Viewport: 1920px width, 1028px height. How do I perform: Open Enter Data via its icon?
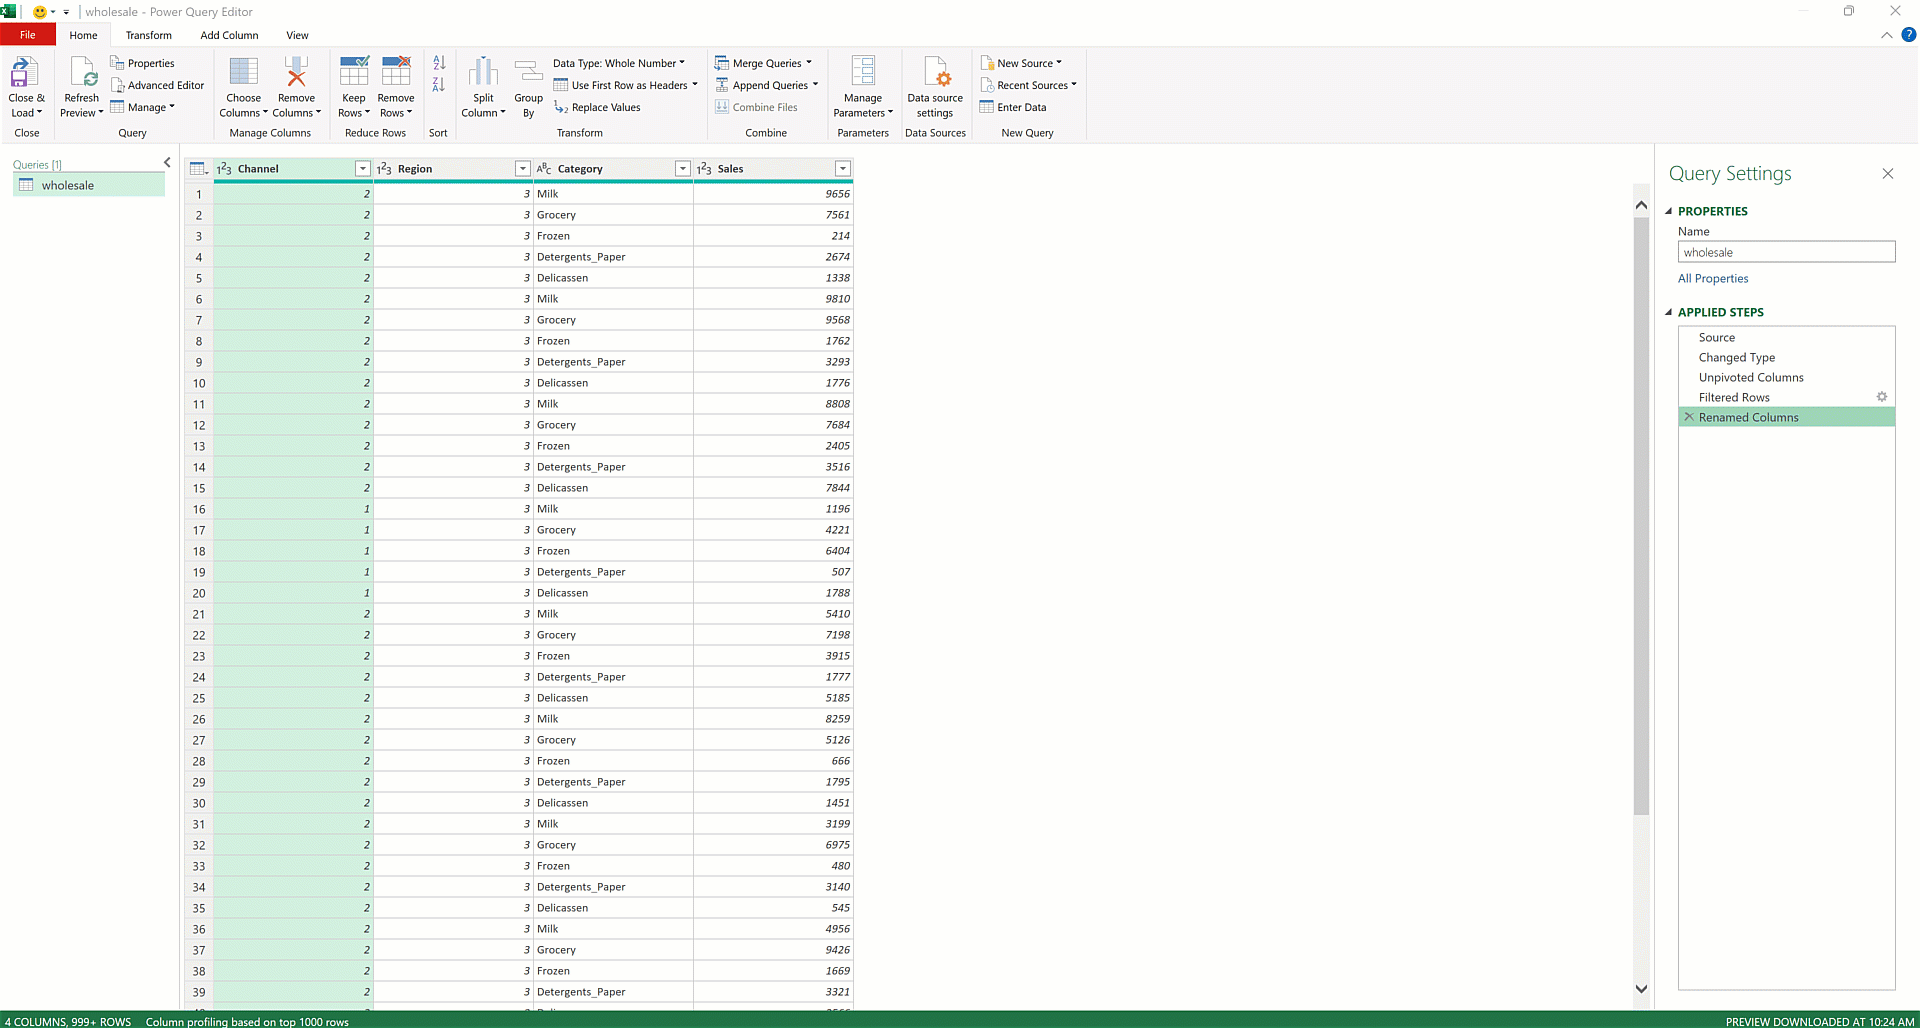click(986, 107)
